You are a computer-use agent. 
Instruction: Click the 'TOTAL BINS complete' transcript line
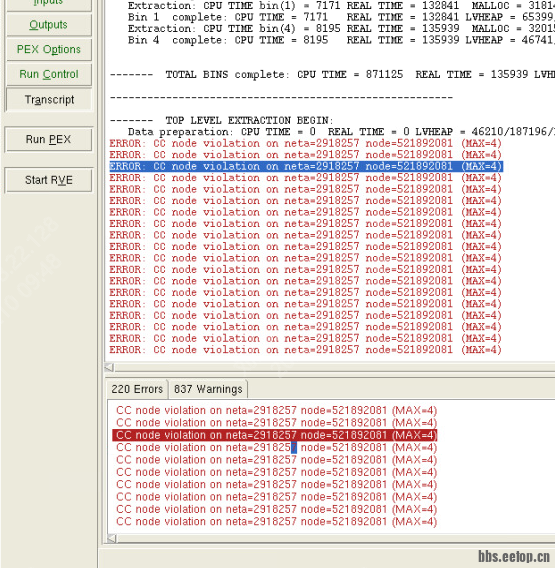tap(332, 75)
